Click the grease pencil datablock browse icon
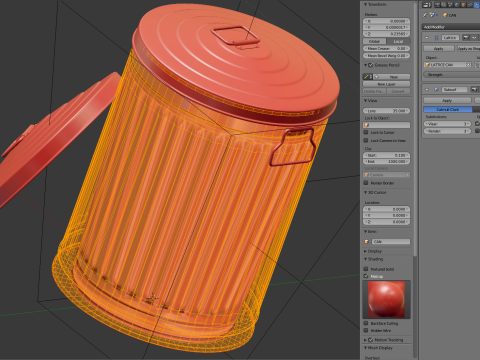This screenshot has height=360, width=480. pos(368,77)
